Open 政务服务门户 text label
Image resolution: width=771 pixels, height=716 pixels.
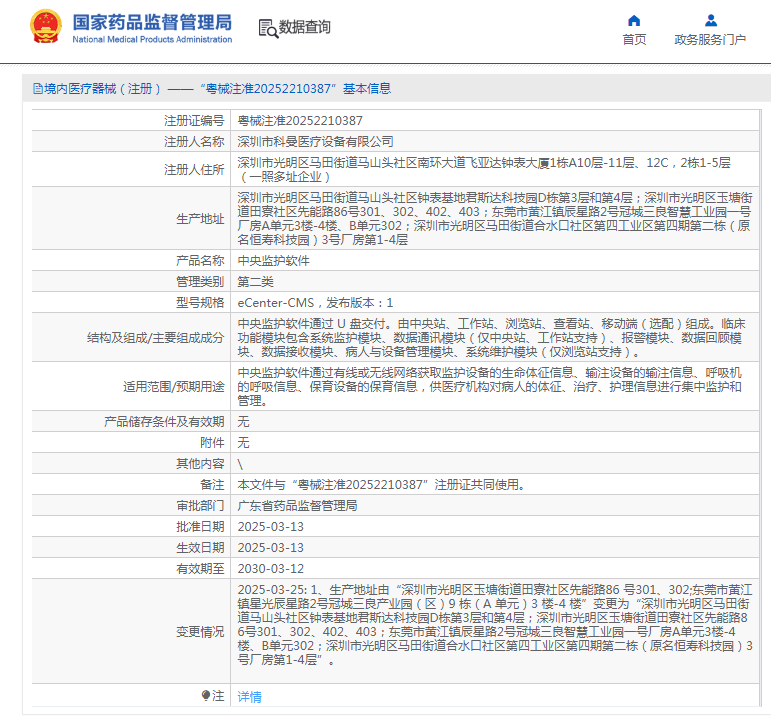[710, 40]
